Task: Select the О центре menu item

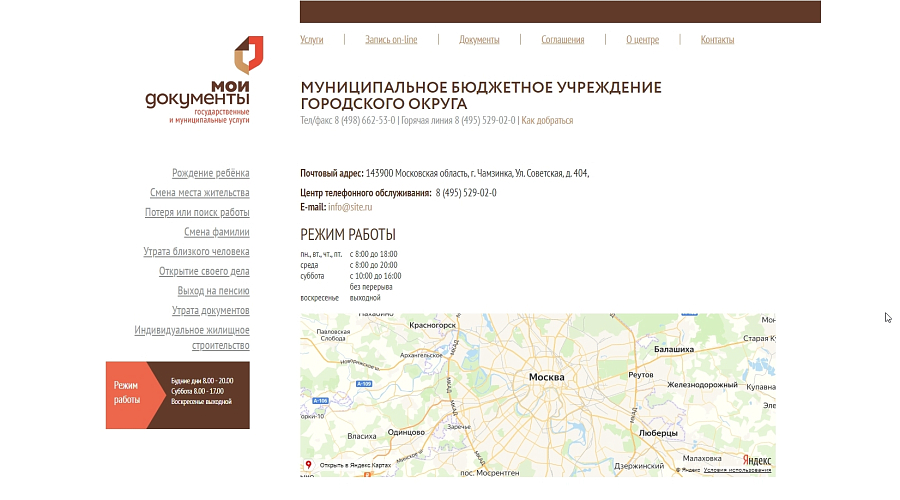Action: tap(642, 40)
